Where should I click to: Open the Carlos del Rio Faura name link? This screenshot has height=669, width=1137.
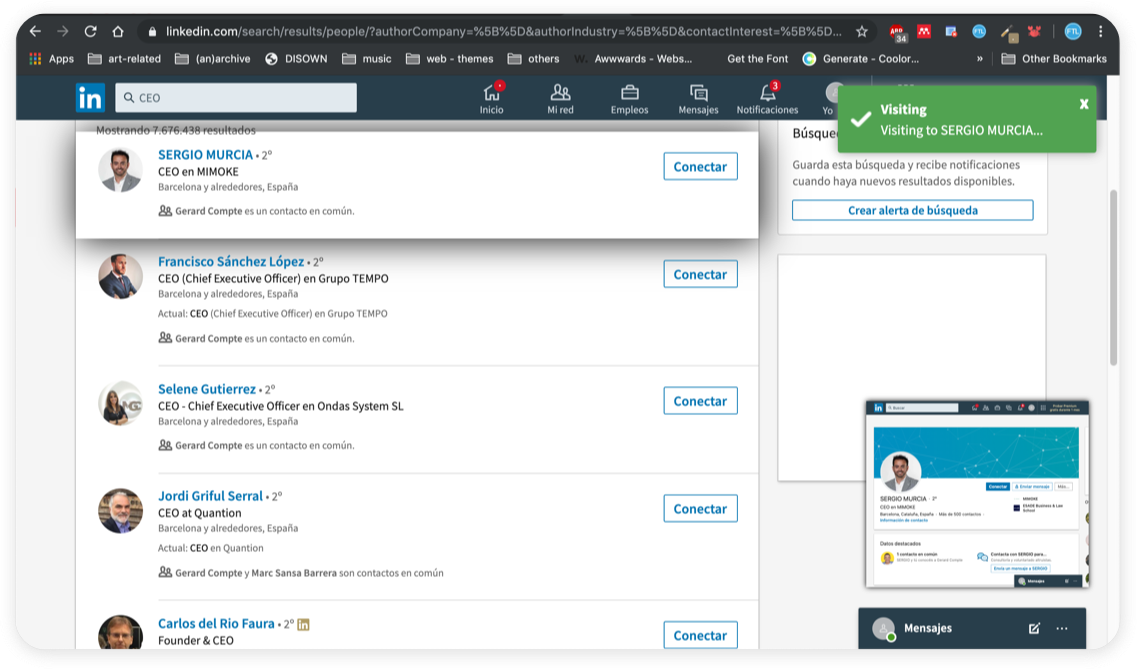(x=216, y=623)
